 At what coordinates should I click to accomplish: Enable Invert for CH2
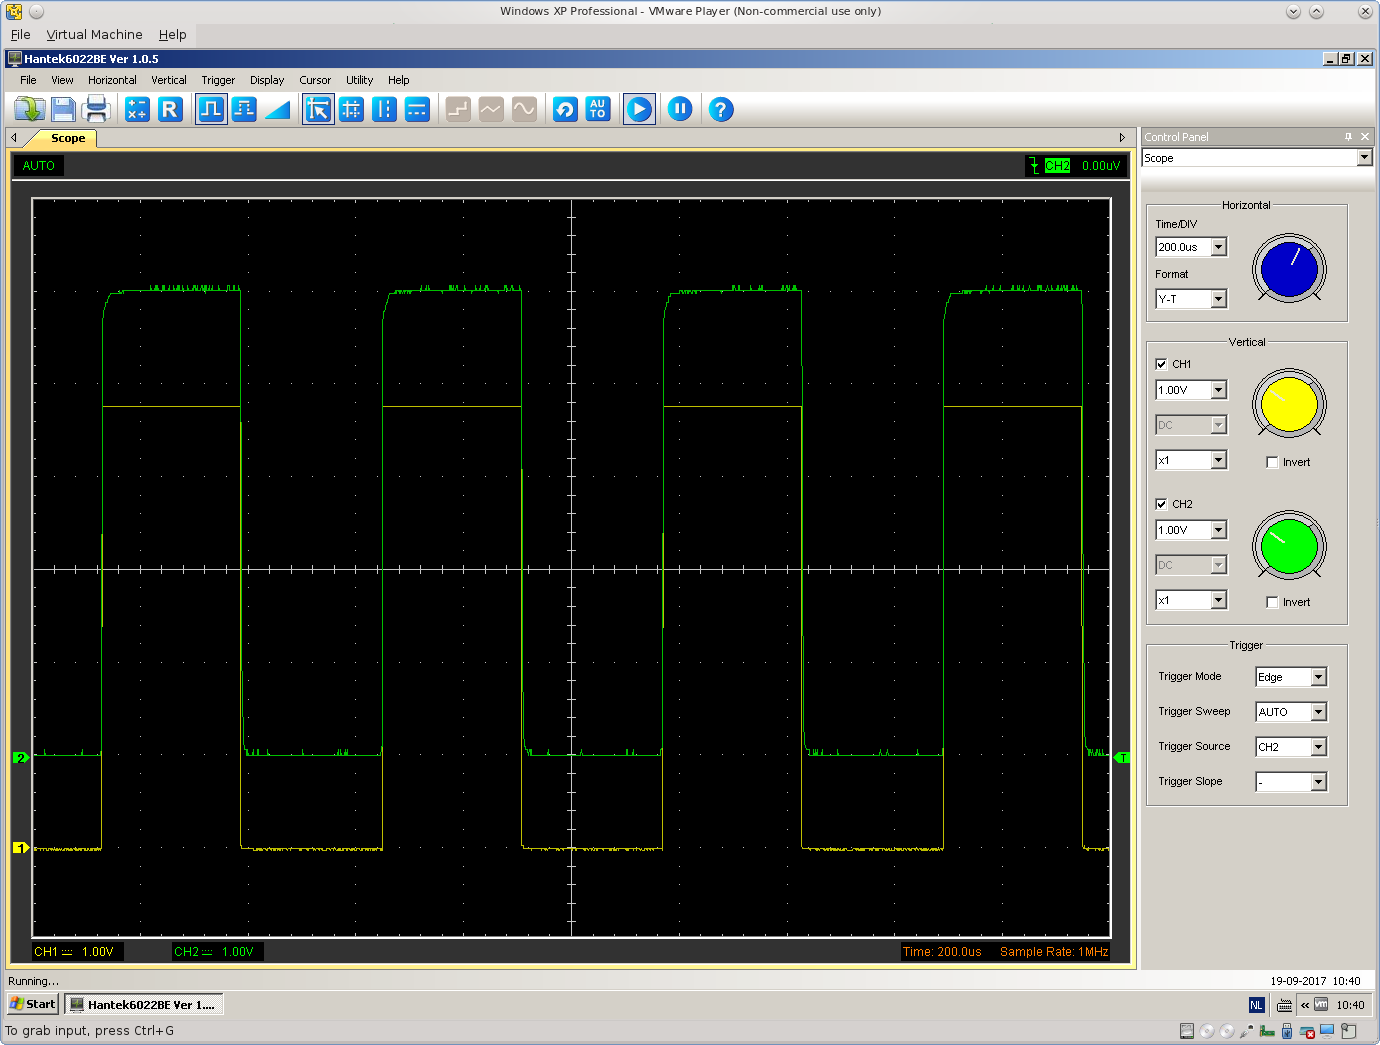pyautogui.click(x=1272, y=601)
